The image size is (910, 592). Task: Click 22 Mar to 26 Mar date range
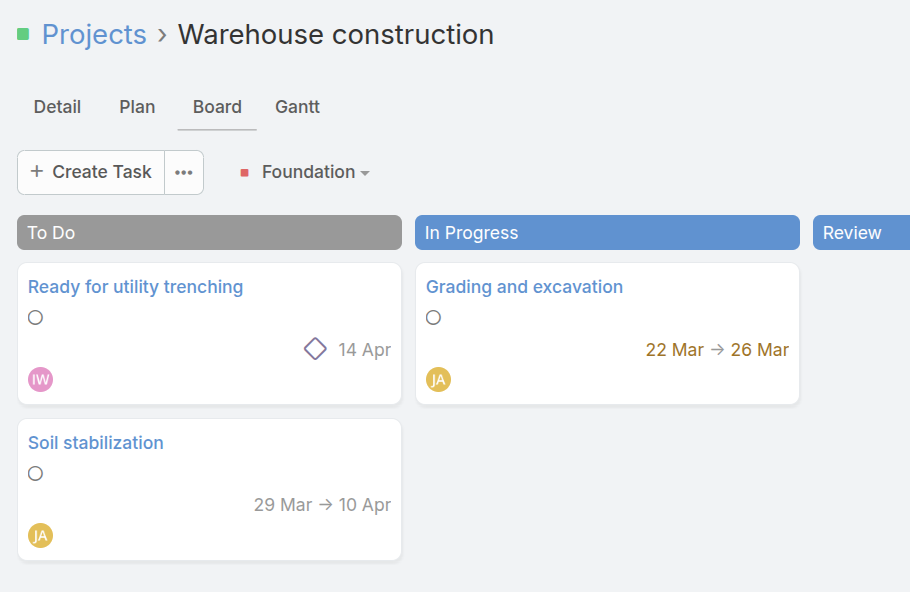(x=717, y=350)
